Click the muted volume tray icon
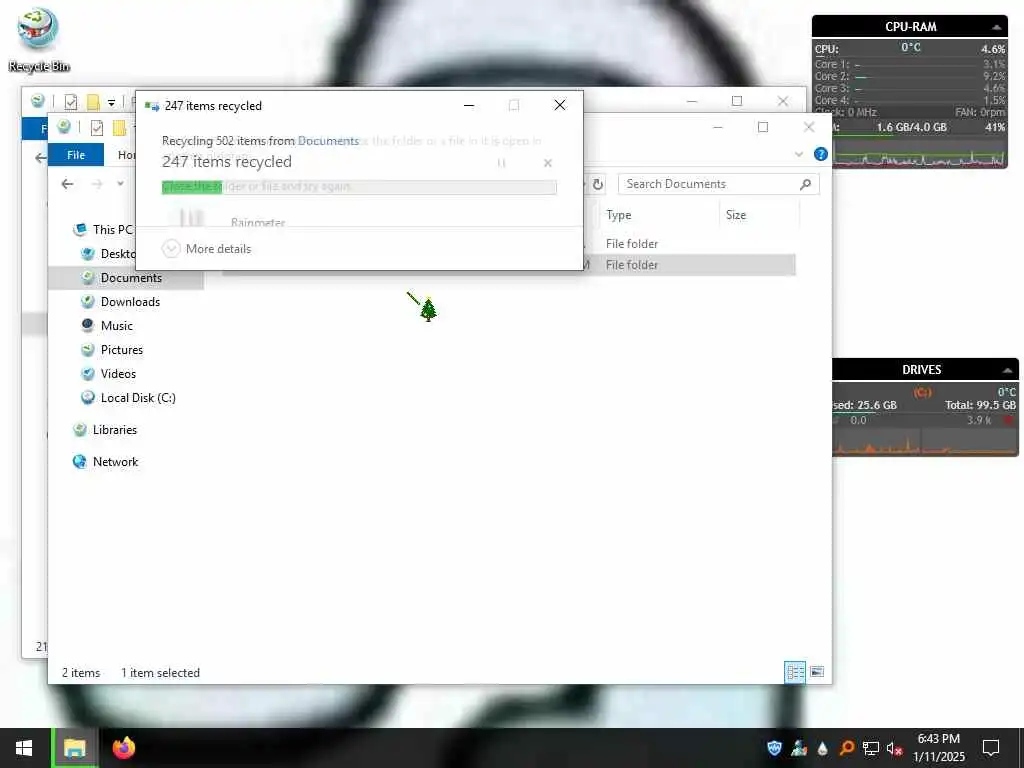 click(x=895, y=748)
